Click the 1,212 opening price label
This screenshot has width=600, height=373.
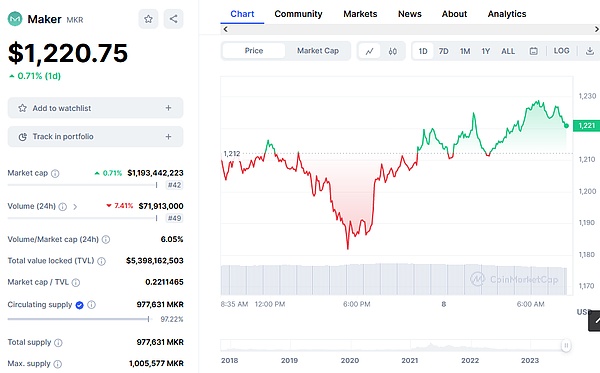click(x=232, y=153)
